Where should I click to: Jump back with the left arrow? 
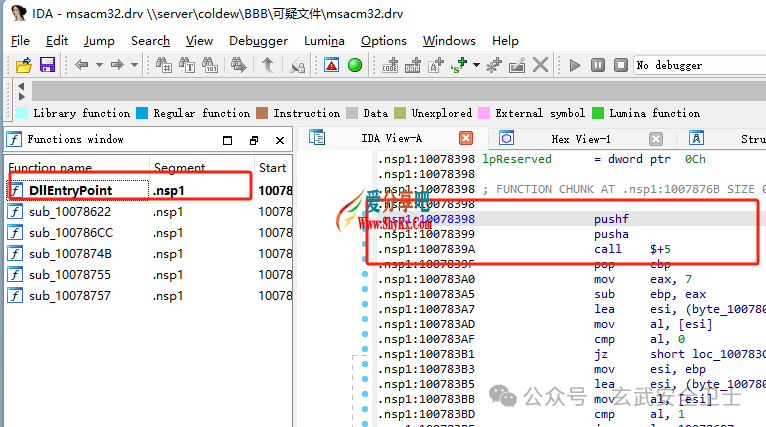(82, 64)
